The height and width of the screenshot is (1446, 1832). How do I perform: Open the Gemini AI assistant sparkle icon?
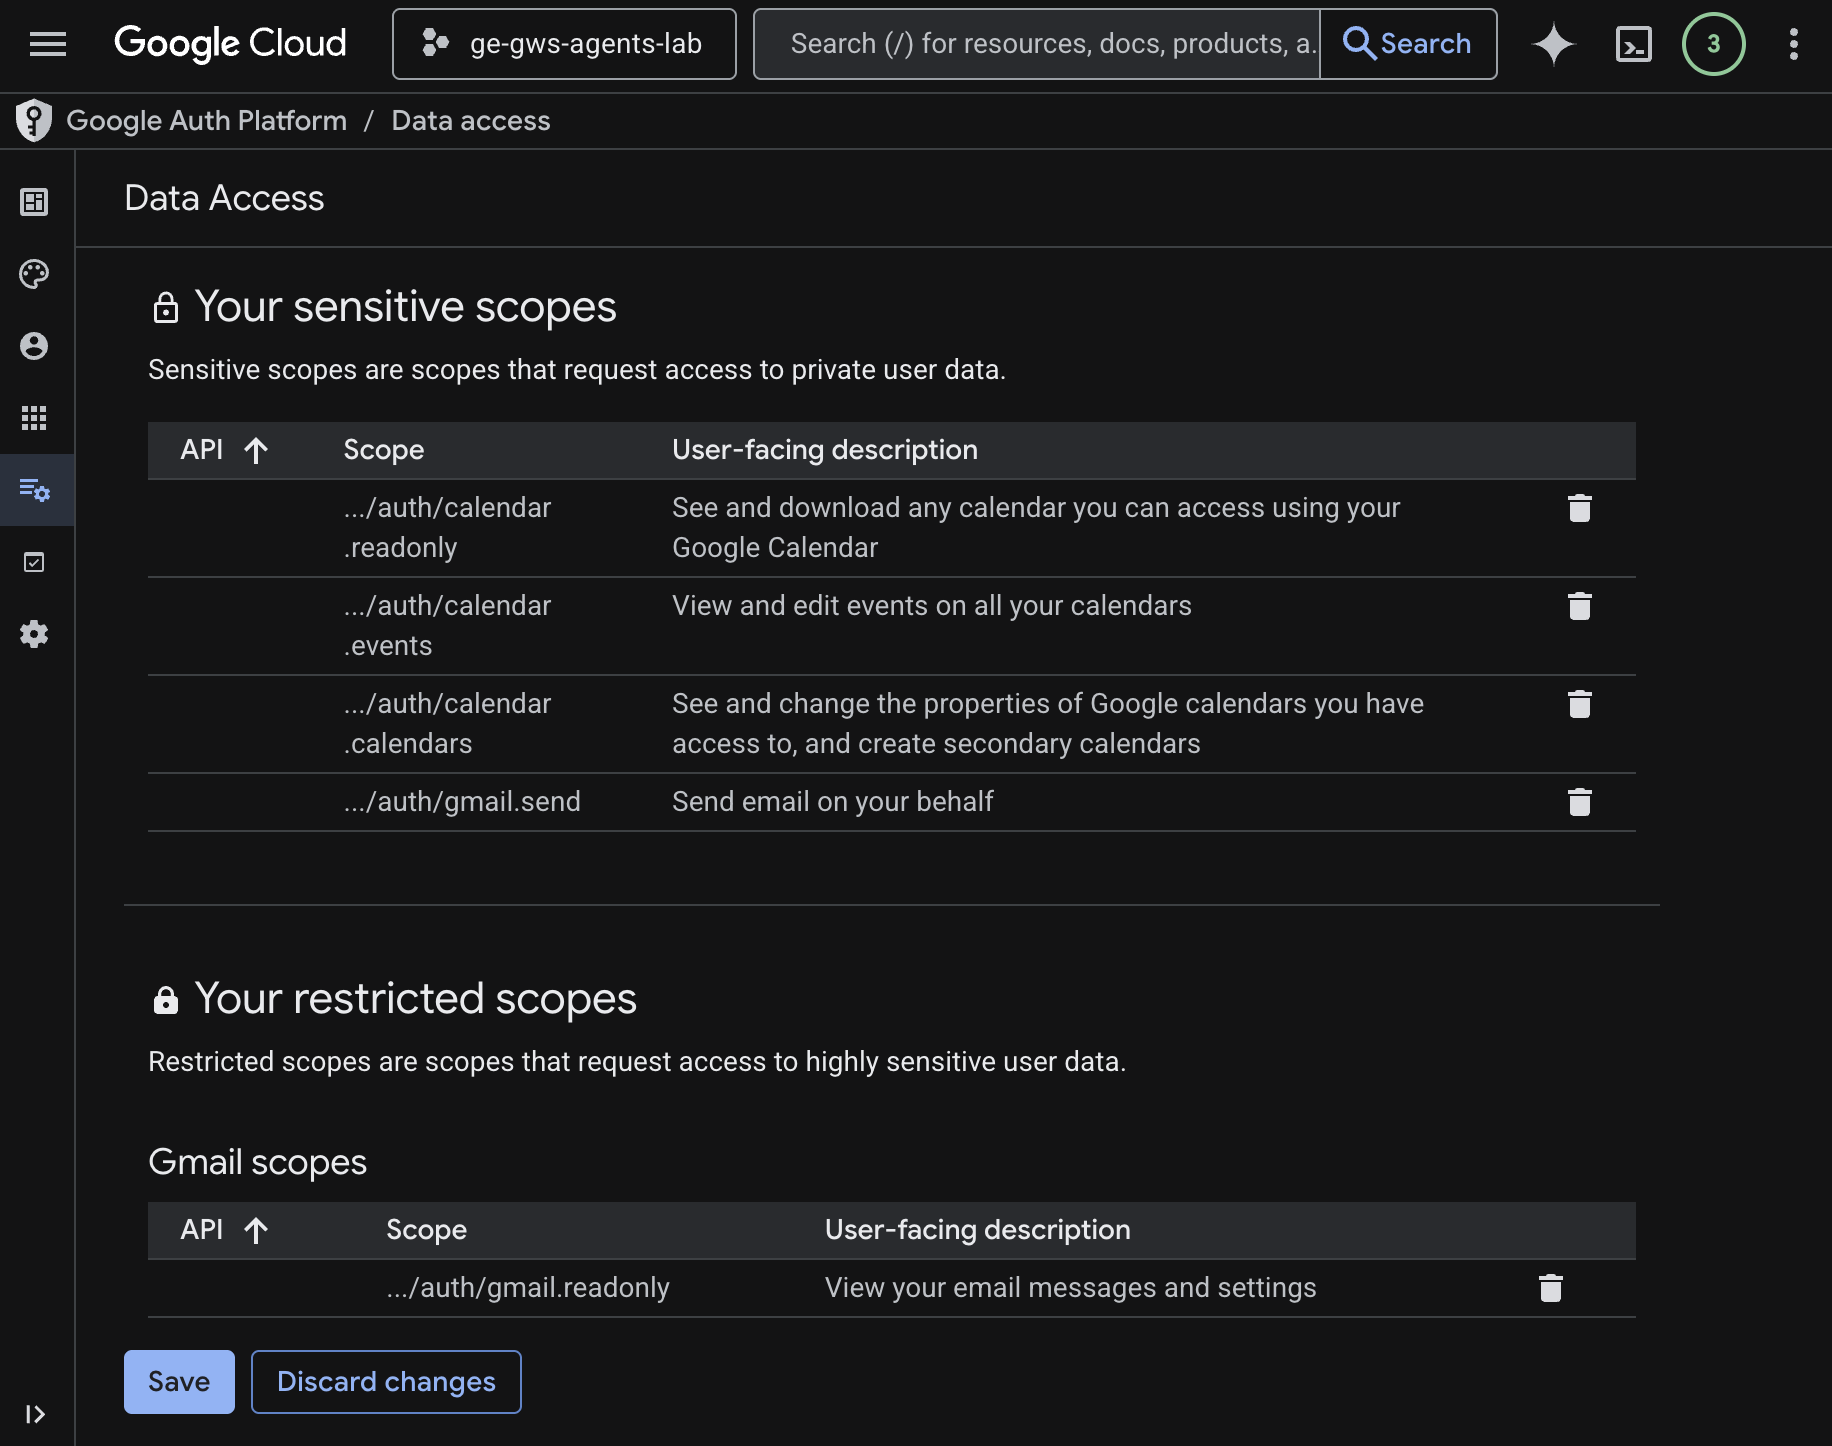click(1553, 44)
